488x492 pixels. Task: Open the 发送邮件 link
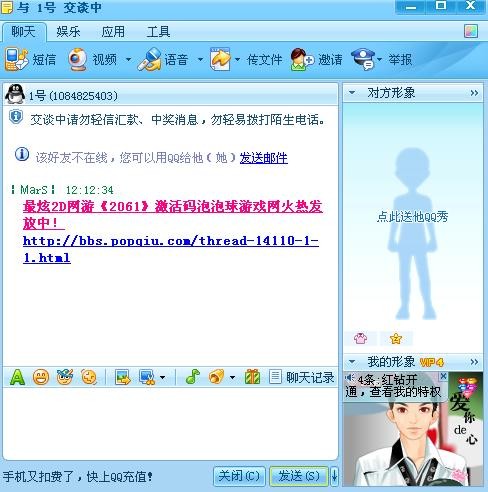[264, 158]
